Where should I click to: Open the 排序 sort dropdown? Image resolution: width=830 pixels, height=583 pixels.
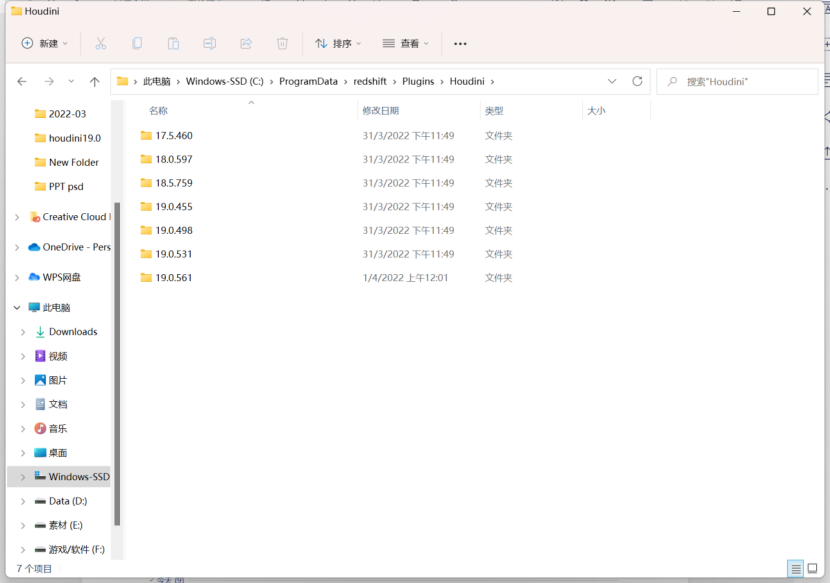(x=338, y=43)
